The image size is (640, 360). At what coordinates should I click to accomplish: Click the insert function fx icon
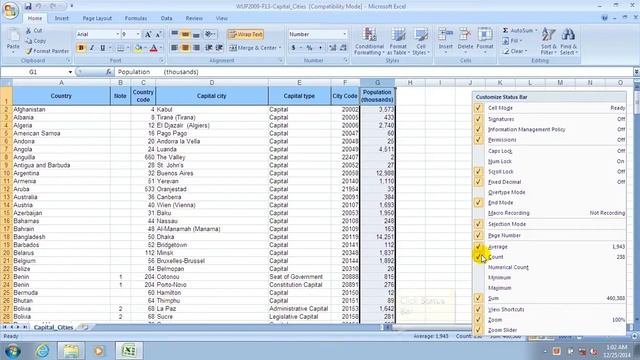[x=109, y=72]
